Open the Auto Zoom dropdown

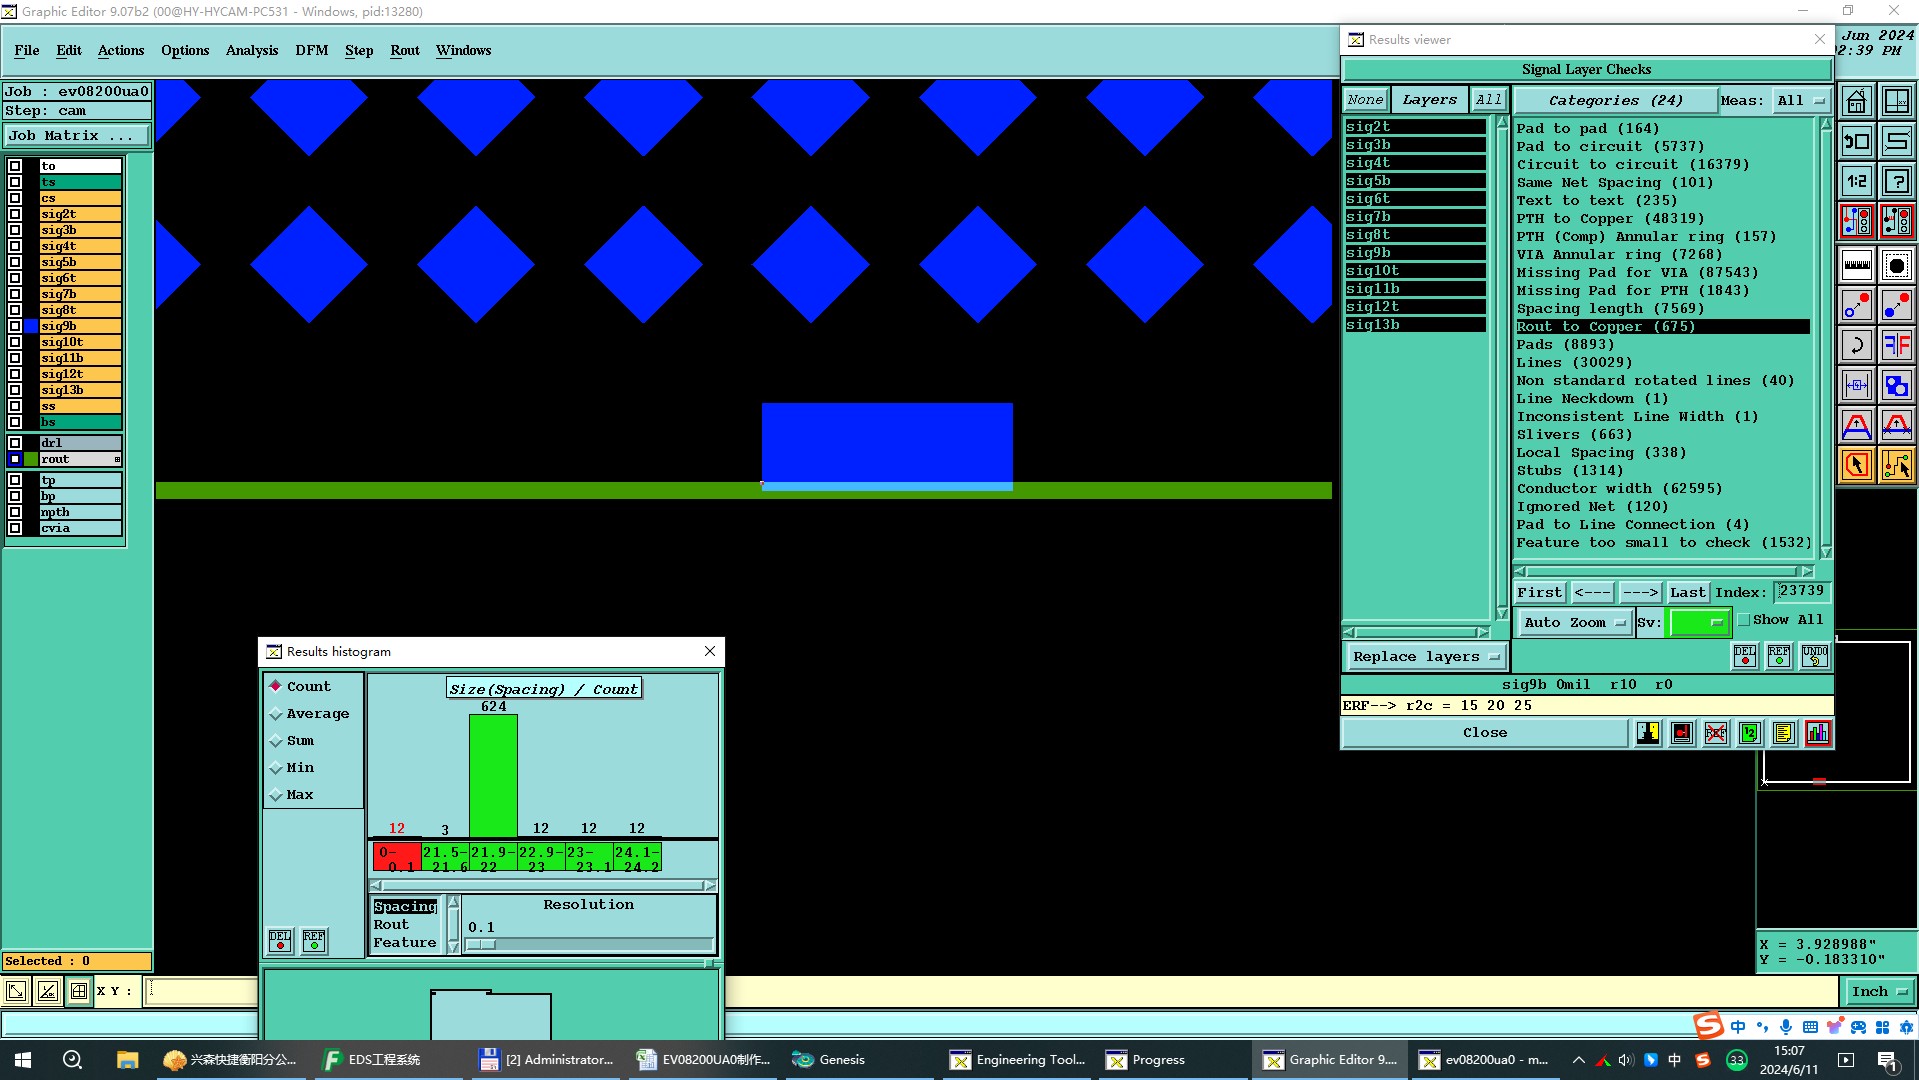pos(1574,622)
